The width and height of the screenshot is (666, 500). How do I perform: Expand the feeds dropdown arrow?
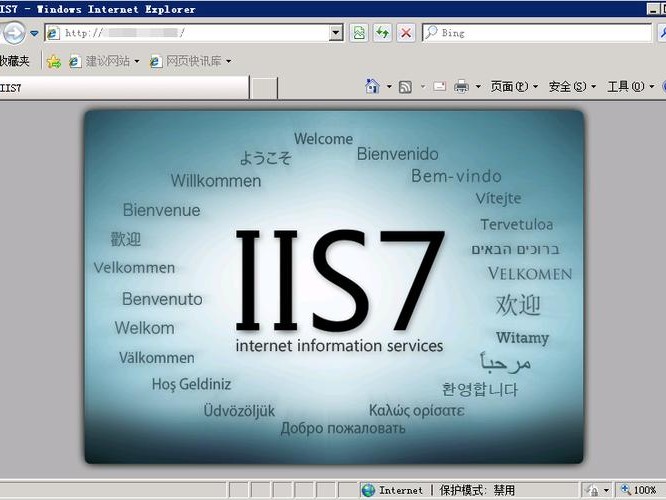point(423,87)
